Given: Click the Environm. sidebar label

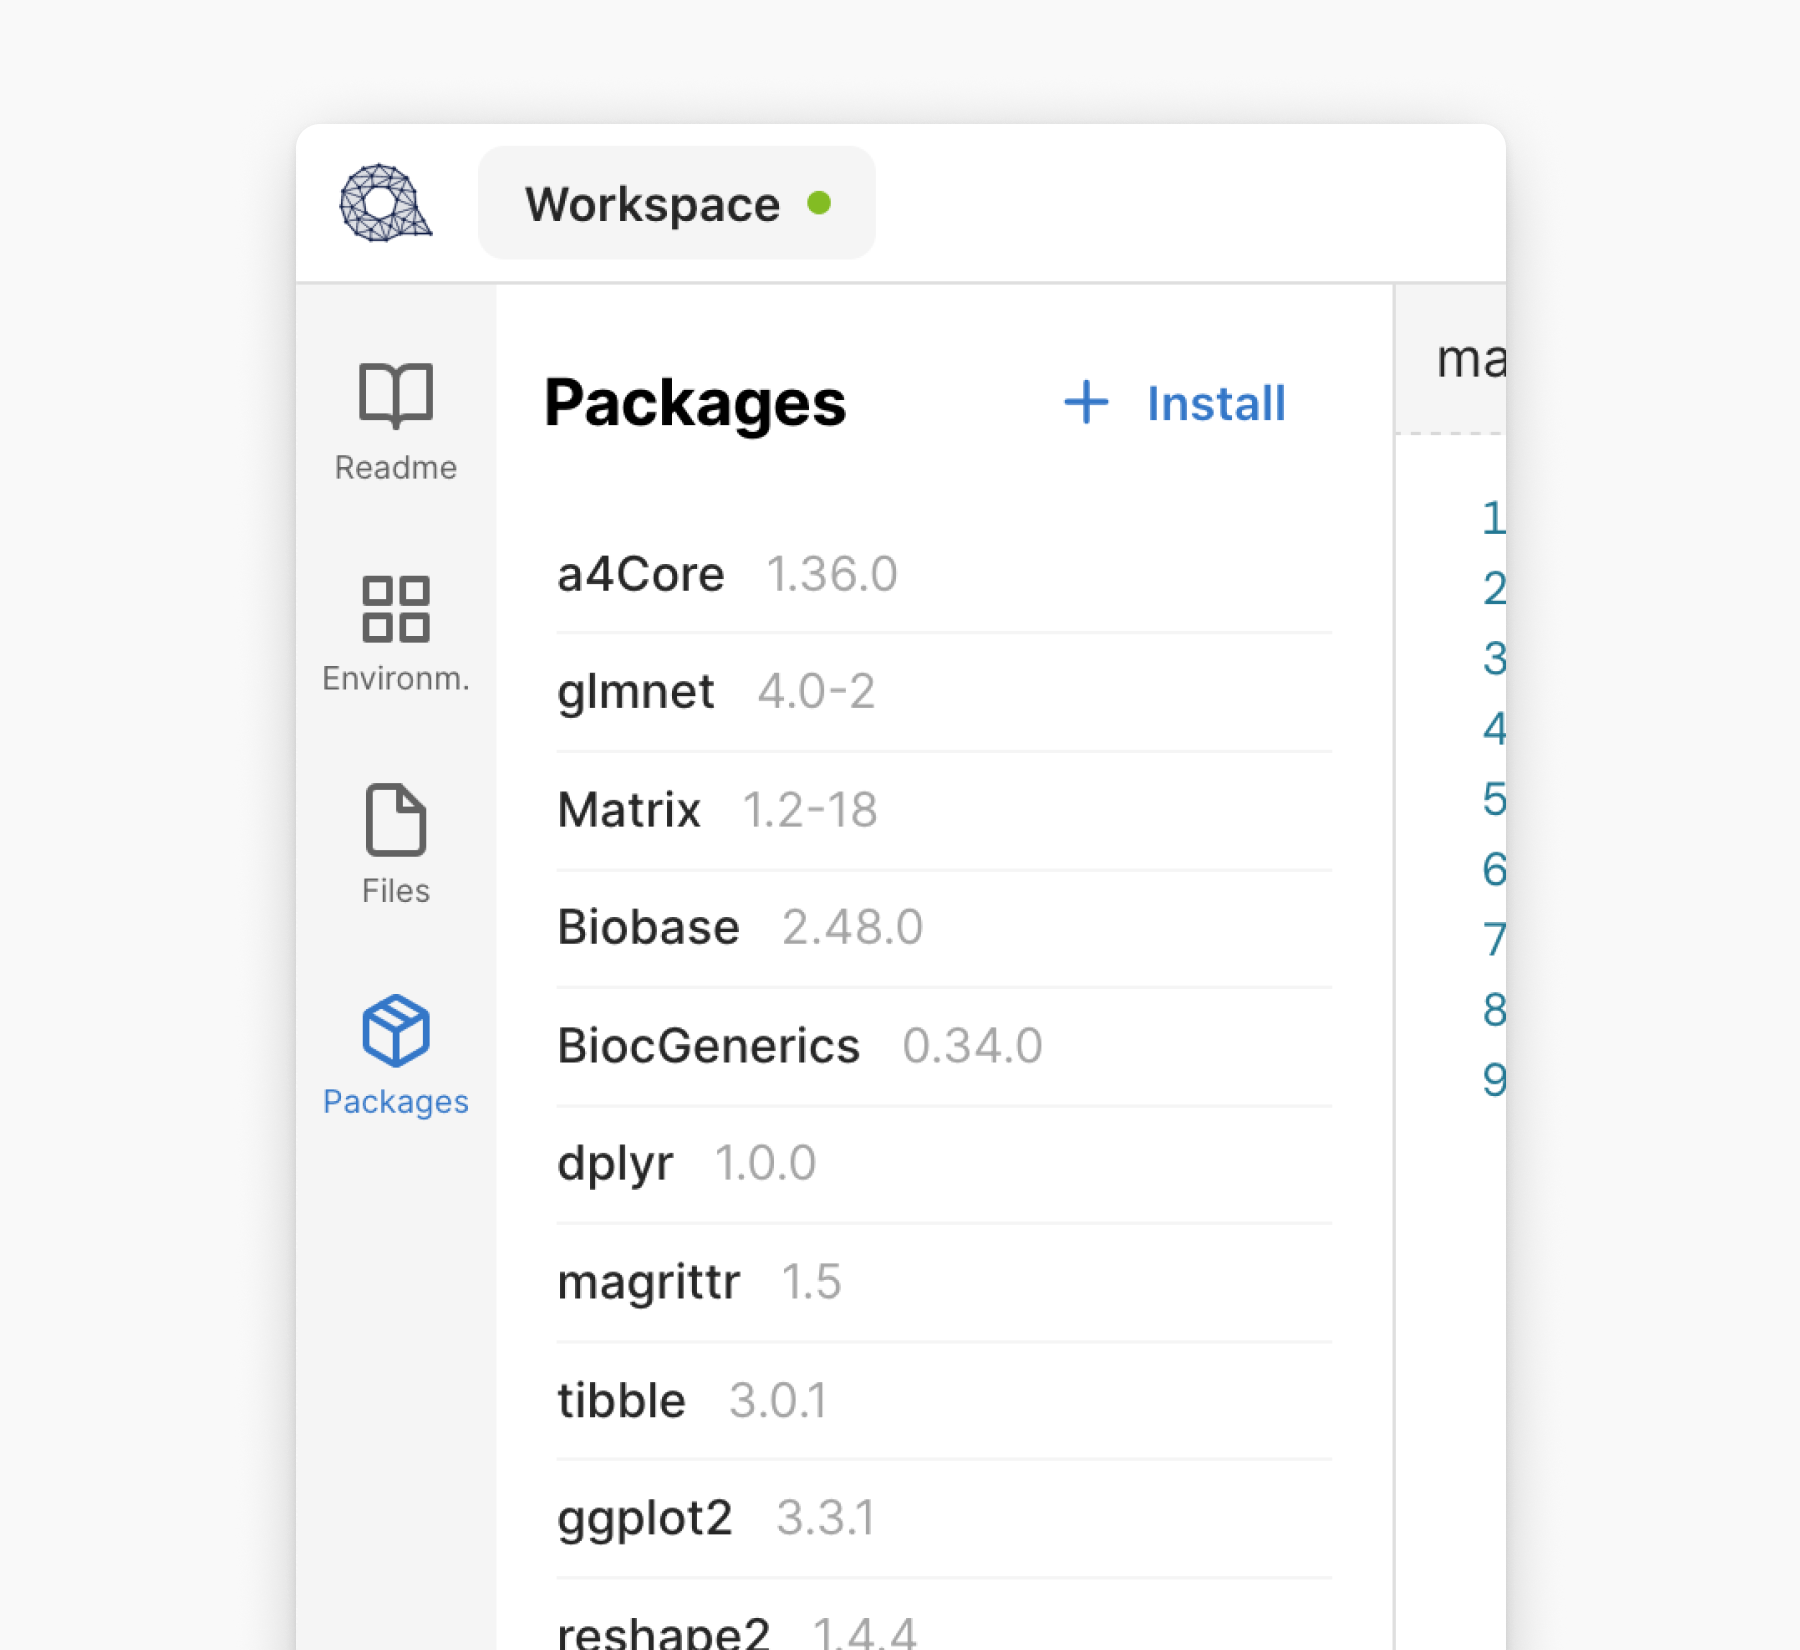Looking at the screenshot, I should (x=396, y=679).
